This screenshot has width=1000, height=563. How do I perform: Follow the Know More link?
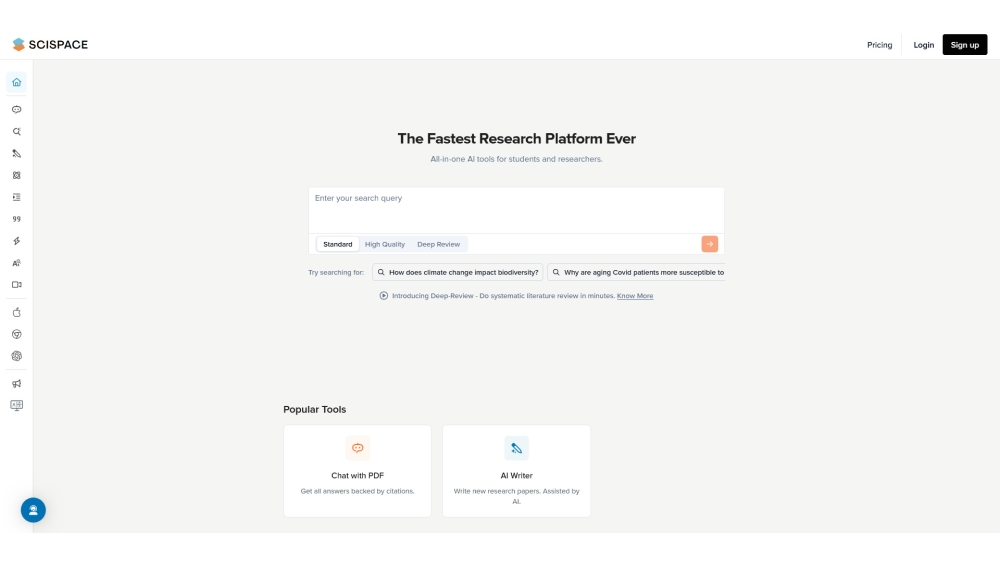coord(635,296)
